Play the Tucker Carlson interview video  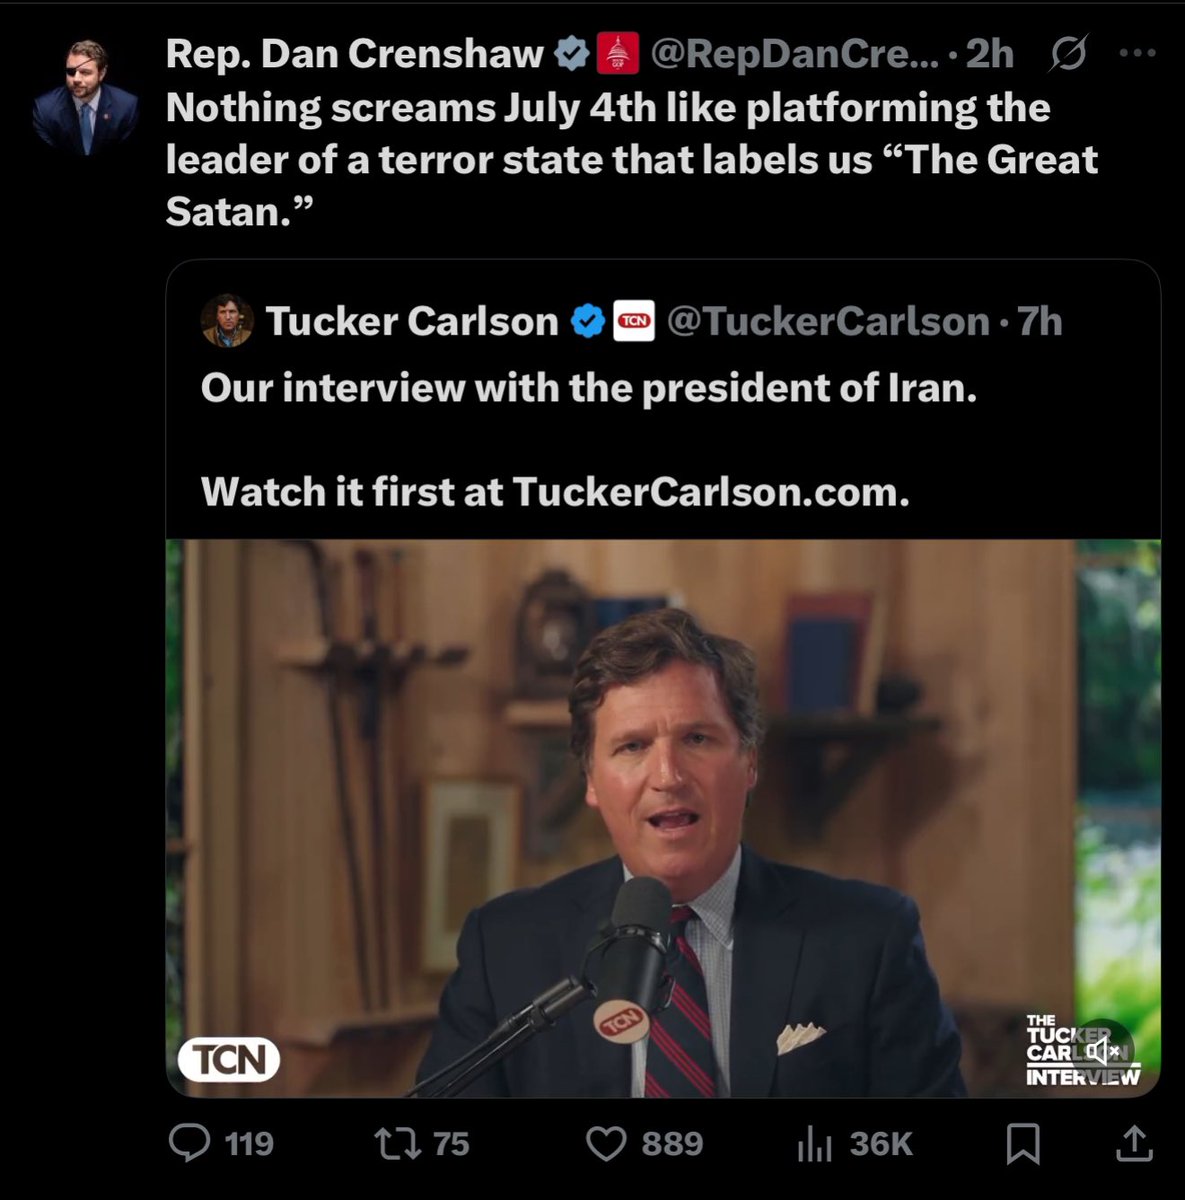(663, 818)
